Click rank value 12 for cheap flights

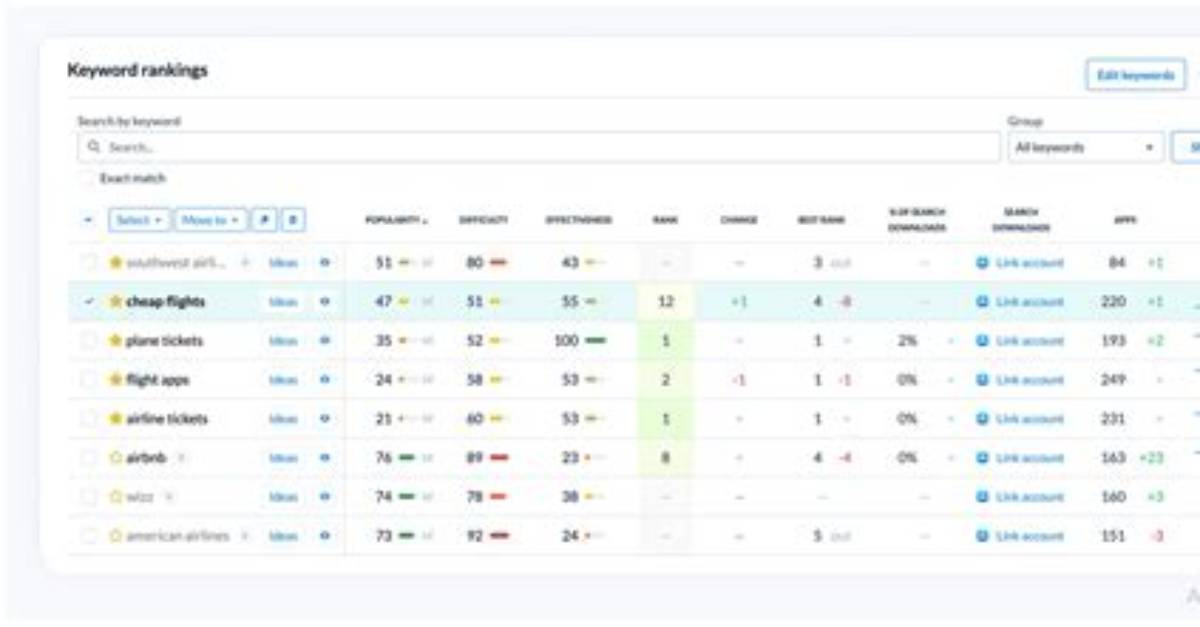[665, 302]
